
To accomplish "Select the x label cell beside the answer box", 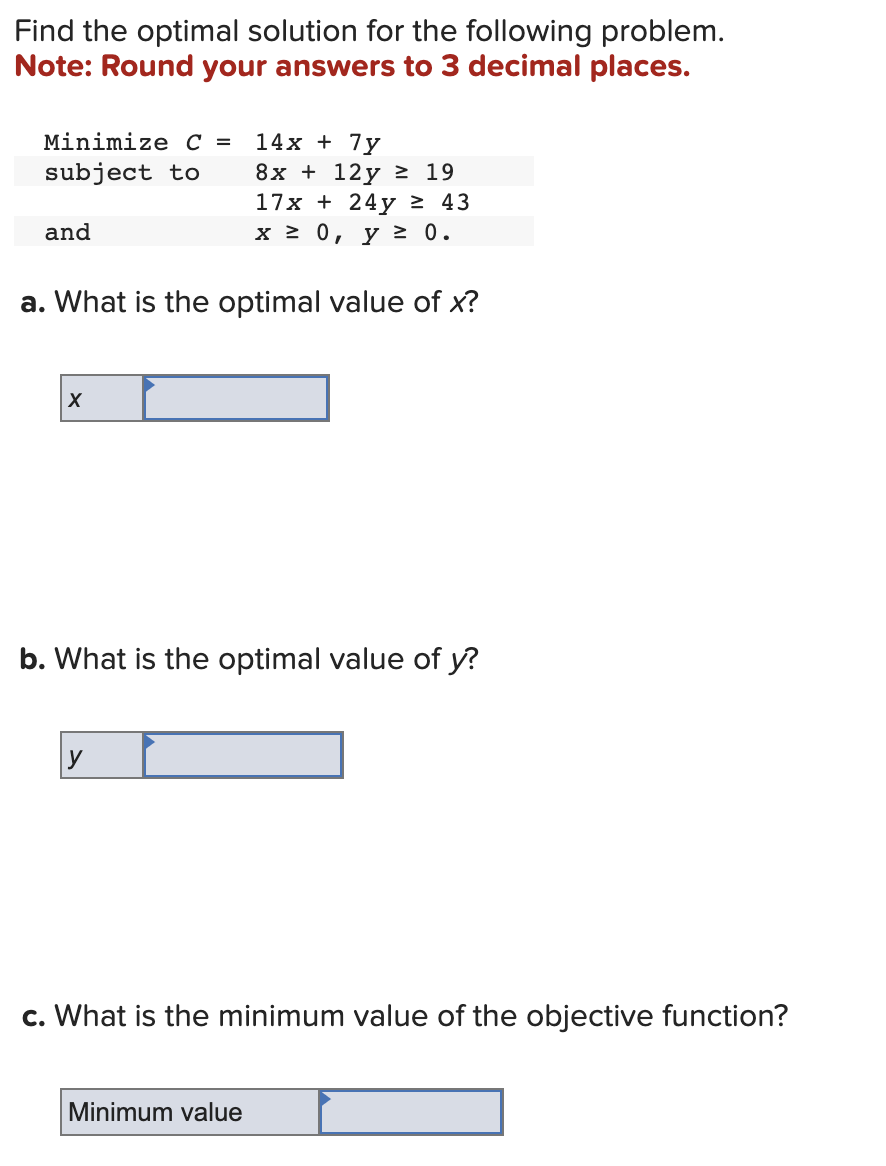I will tap(100, 398).
